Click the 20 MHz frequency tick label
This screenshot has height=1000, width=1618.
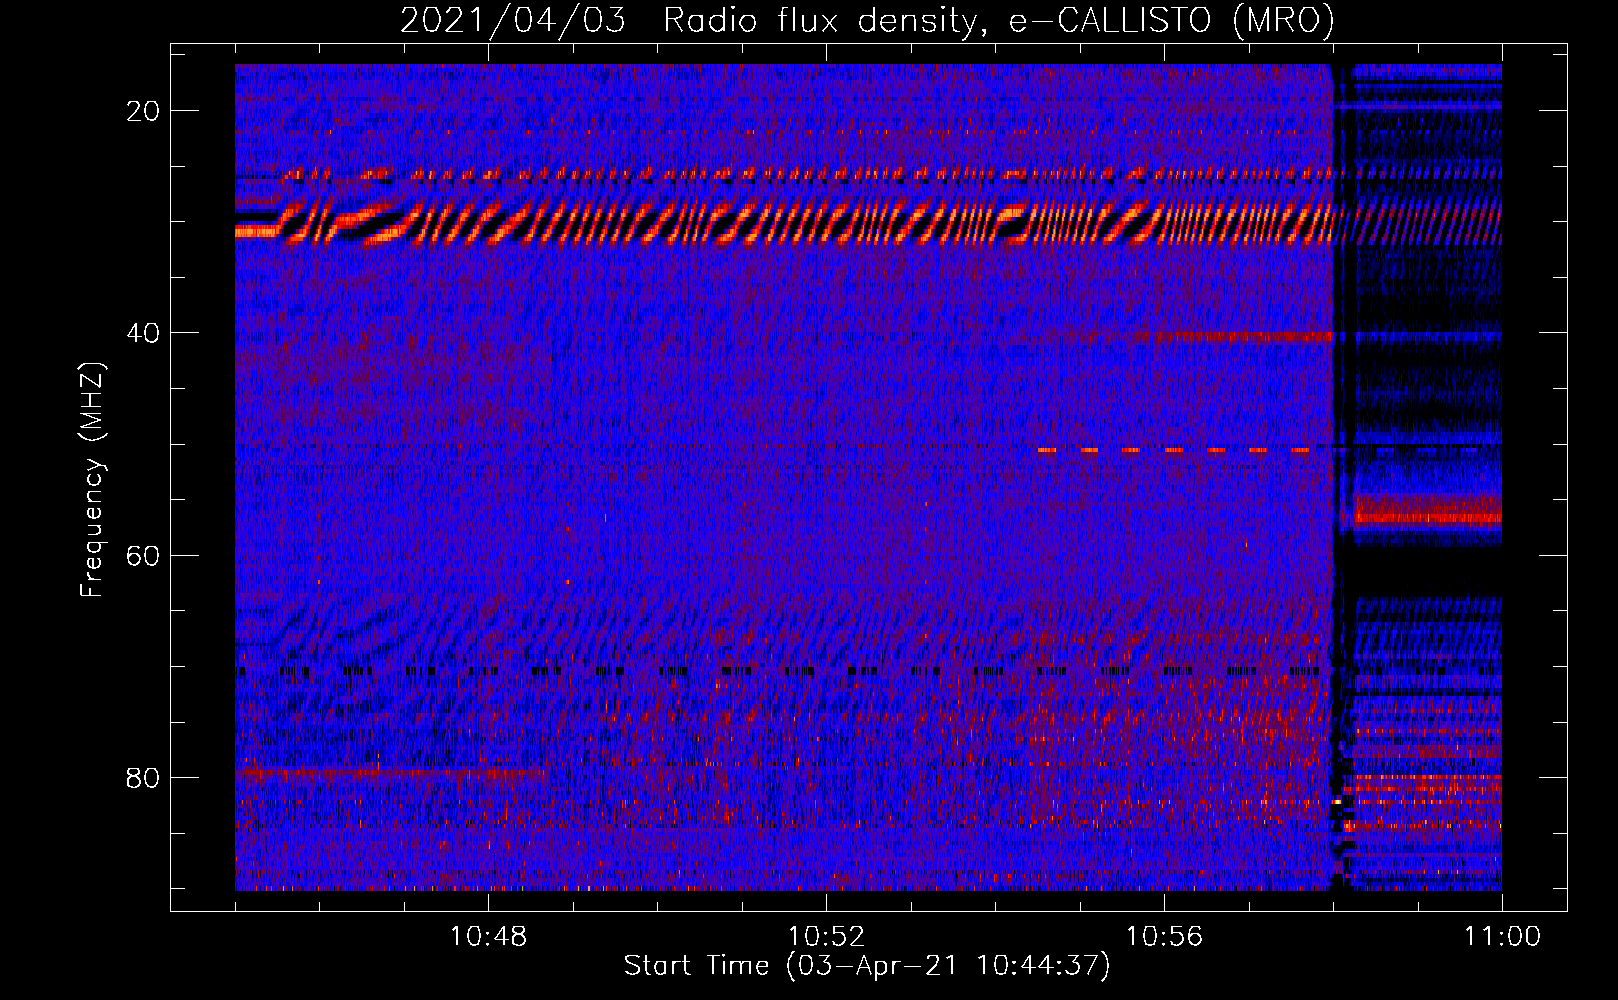pyautogui.click(x=144, y=111)
